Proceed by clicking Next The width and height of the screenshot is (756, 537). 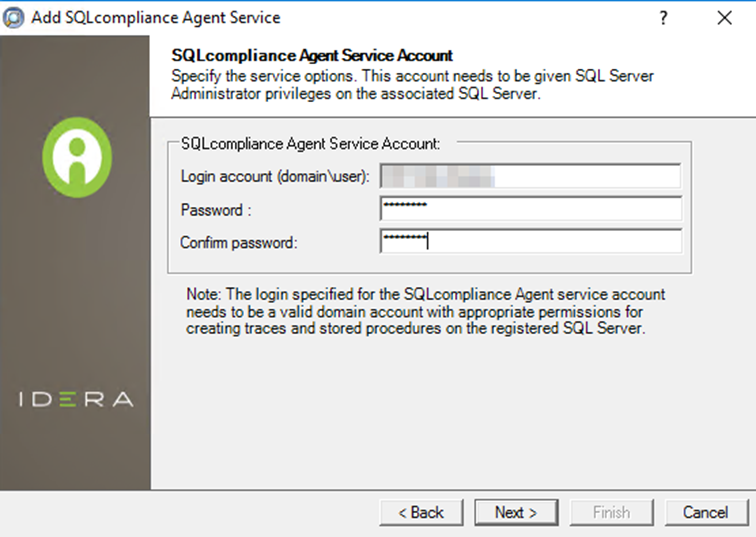(x=515, y=512)
